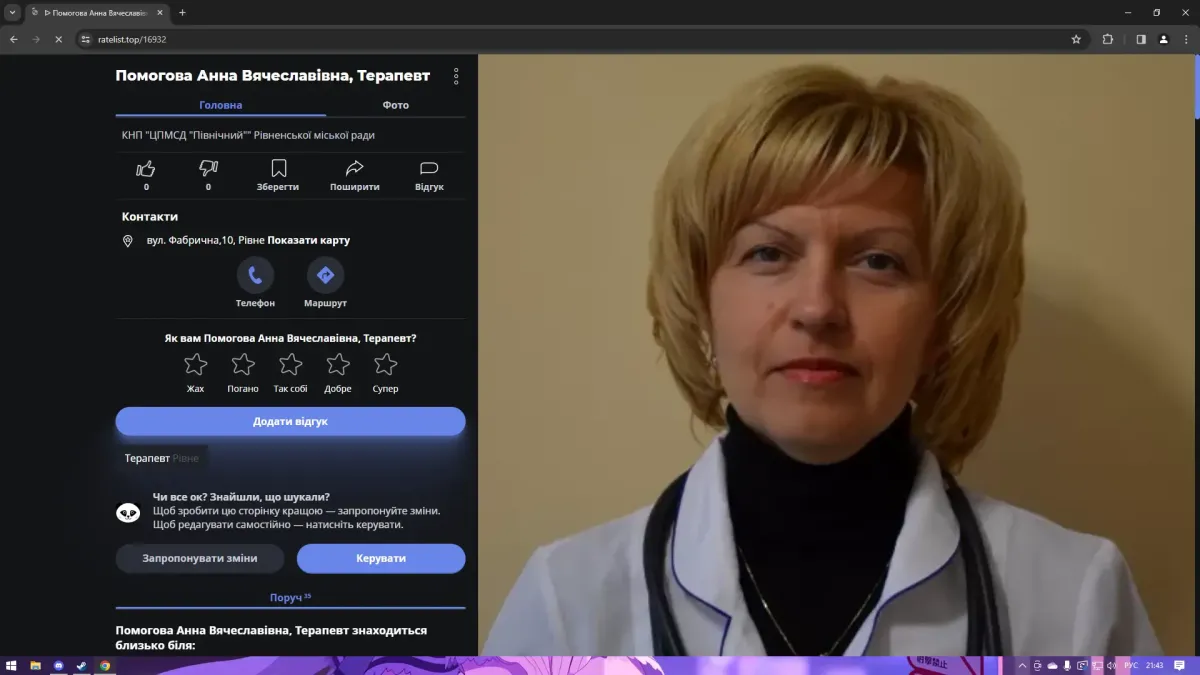The image size is (1200, 675).
Task: Rate three stars labeled Так собі
Action: tap(290, 364)
